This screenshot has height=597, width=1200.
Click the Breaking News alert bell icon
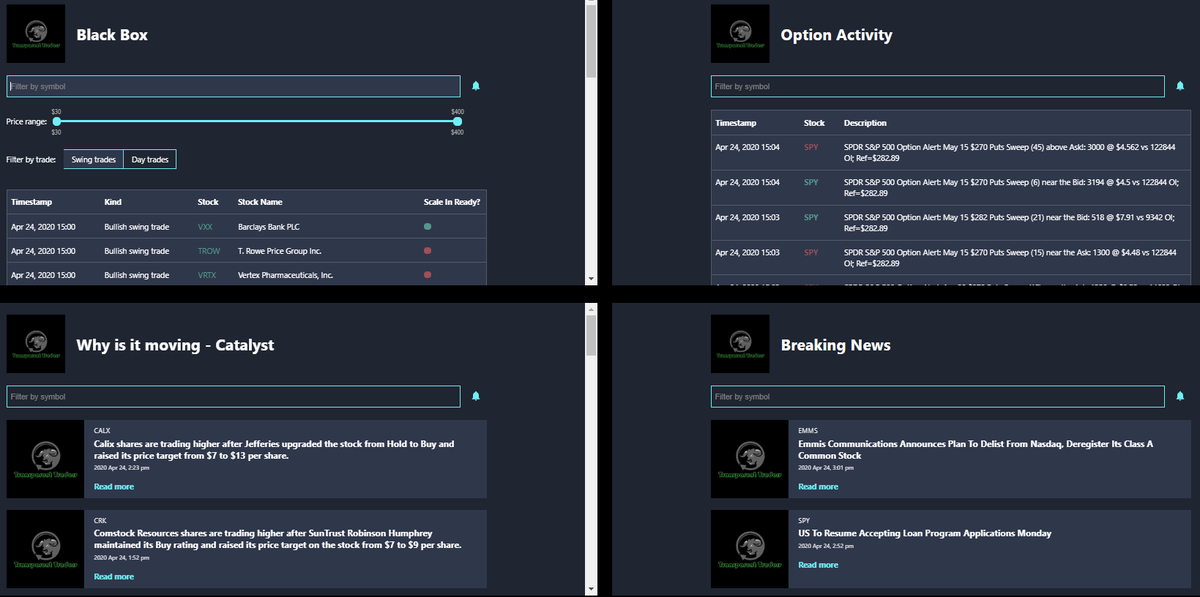tap(1180, 396)
